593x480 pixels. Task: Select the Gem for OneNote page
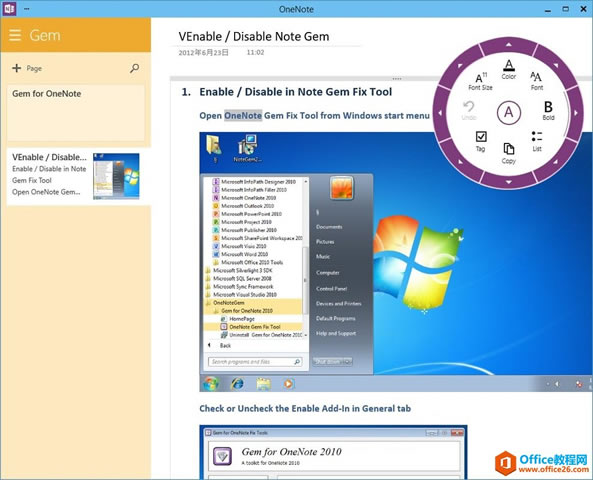coord(76,113)
